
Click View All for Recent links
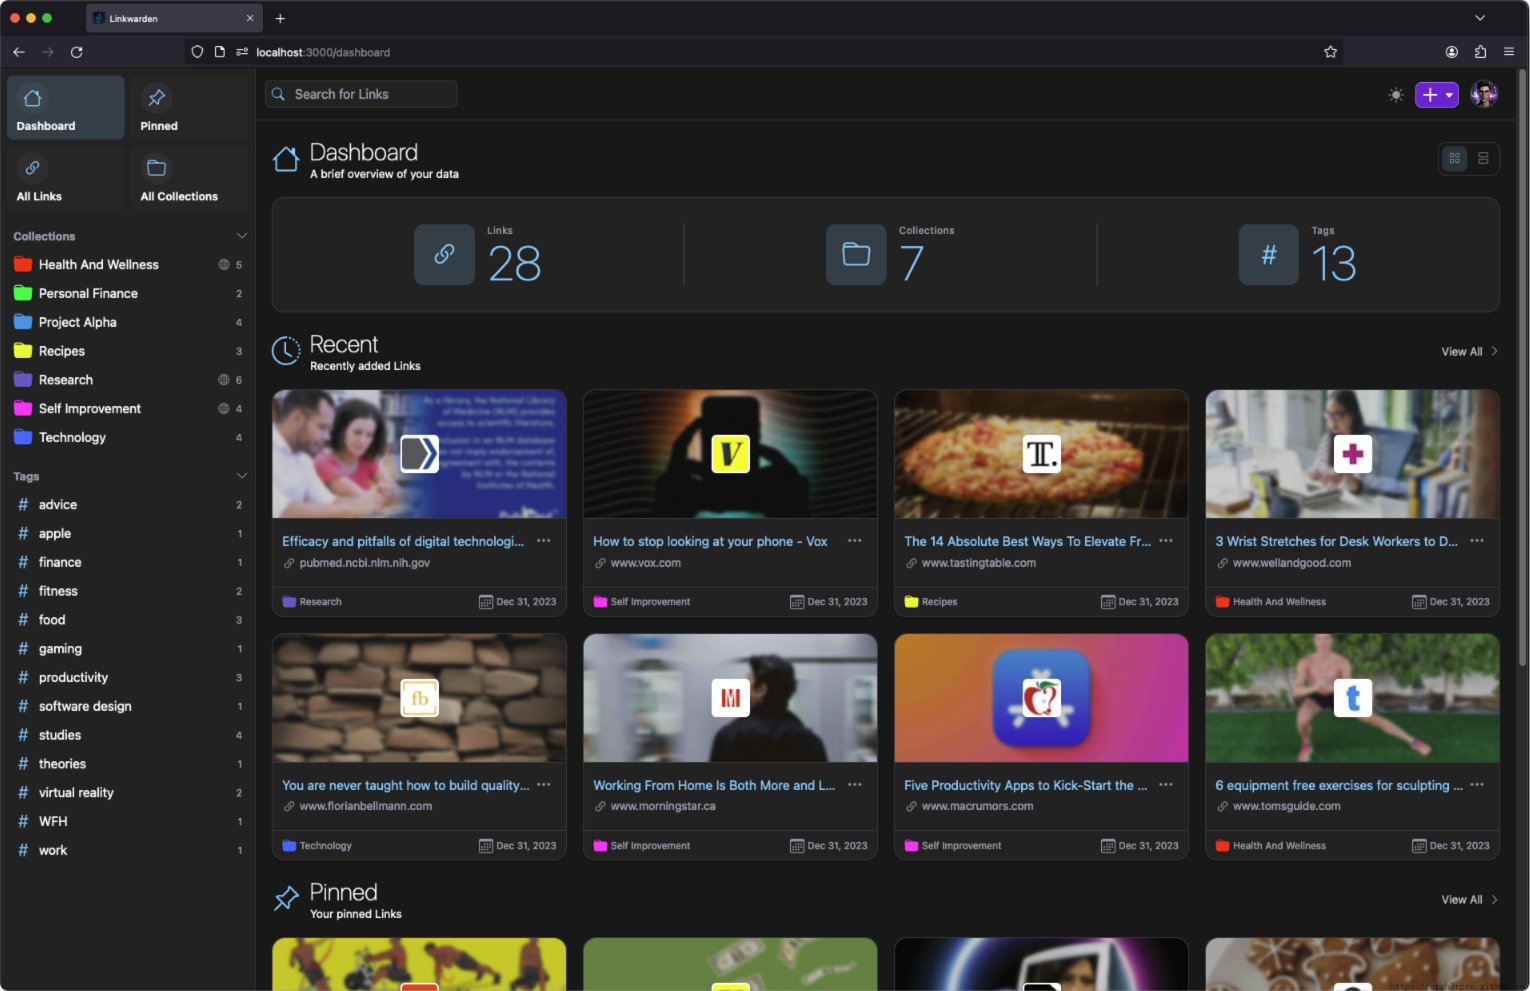(x=1469, y=352)
